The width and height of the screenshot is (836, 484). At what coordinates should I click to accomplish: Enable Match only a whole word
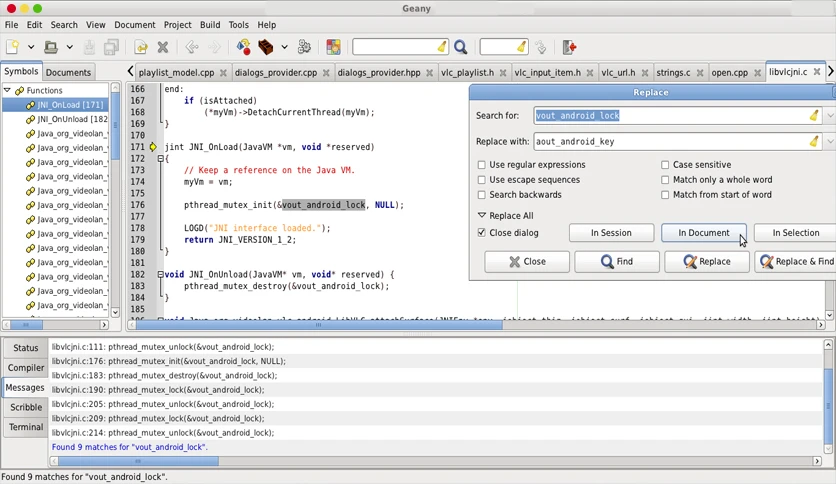pyautogui.click(x=665, y=180)
